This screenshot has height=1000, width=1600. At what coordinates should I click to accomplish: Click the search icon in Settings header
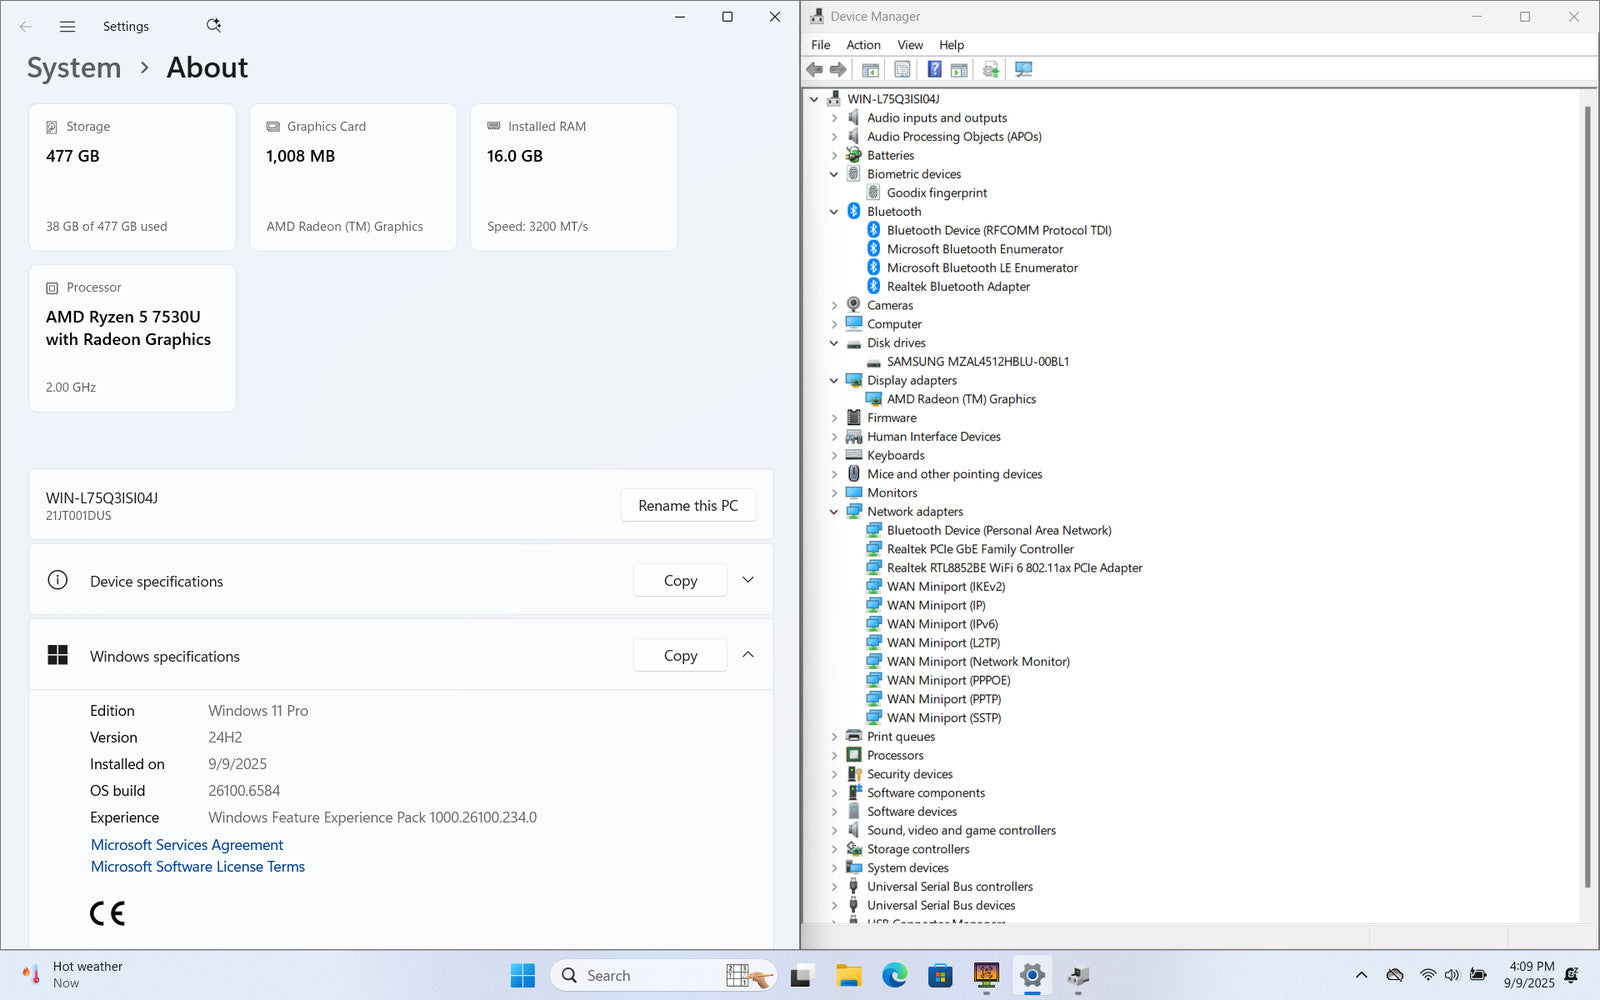[213, 26]
